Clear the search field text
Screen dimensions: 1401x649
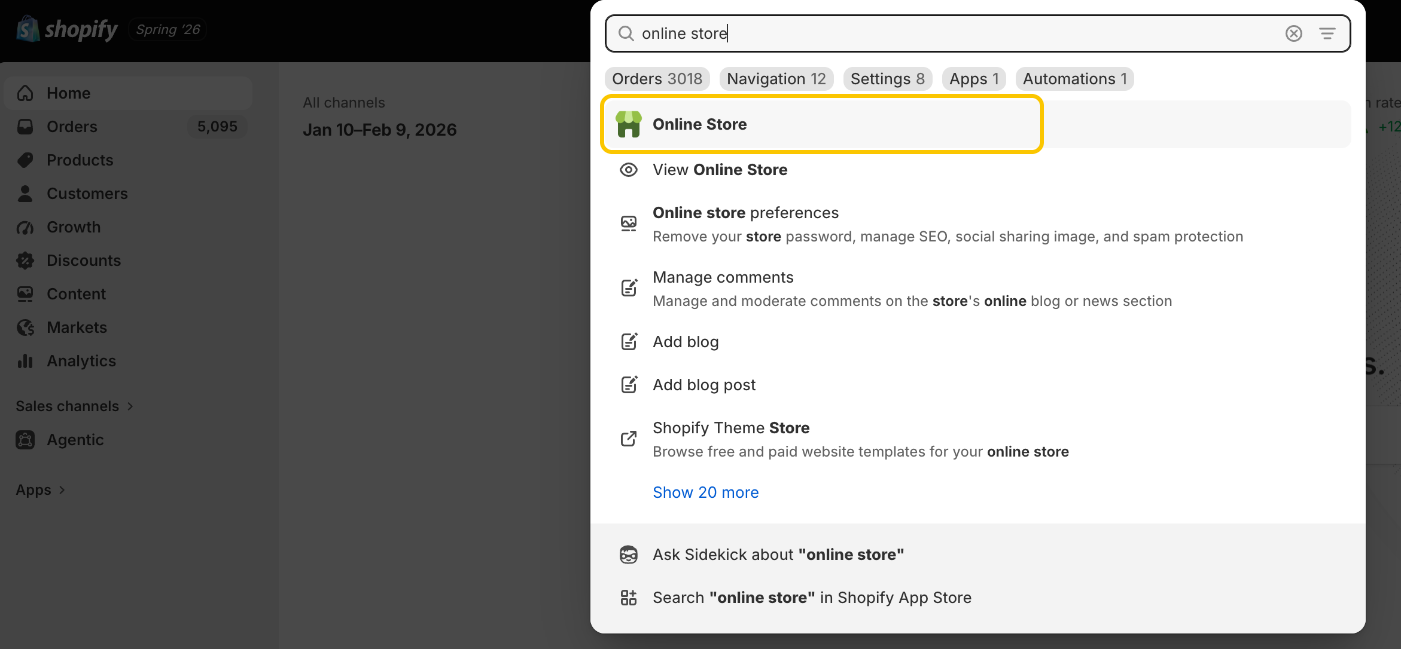tap(1294, 34)
